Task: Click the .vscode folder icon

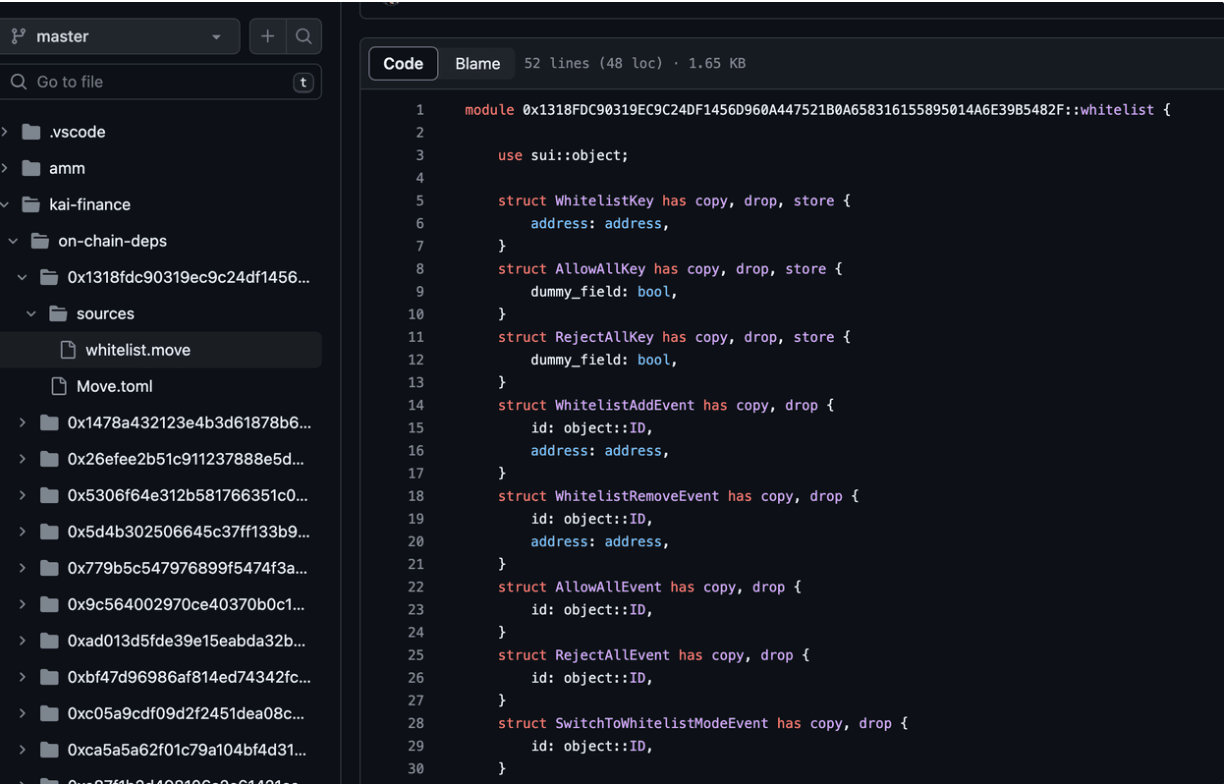Action: click(x=31, y=132)
